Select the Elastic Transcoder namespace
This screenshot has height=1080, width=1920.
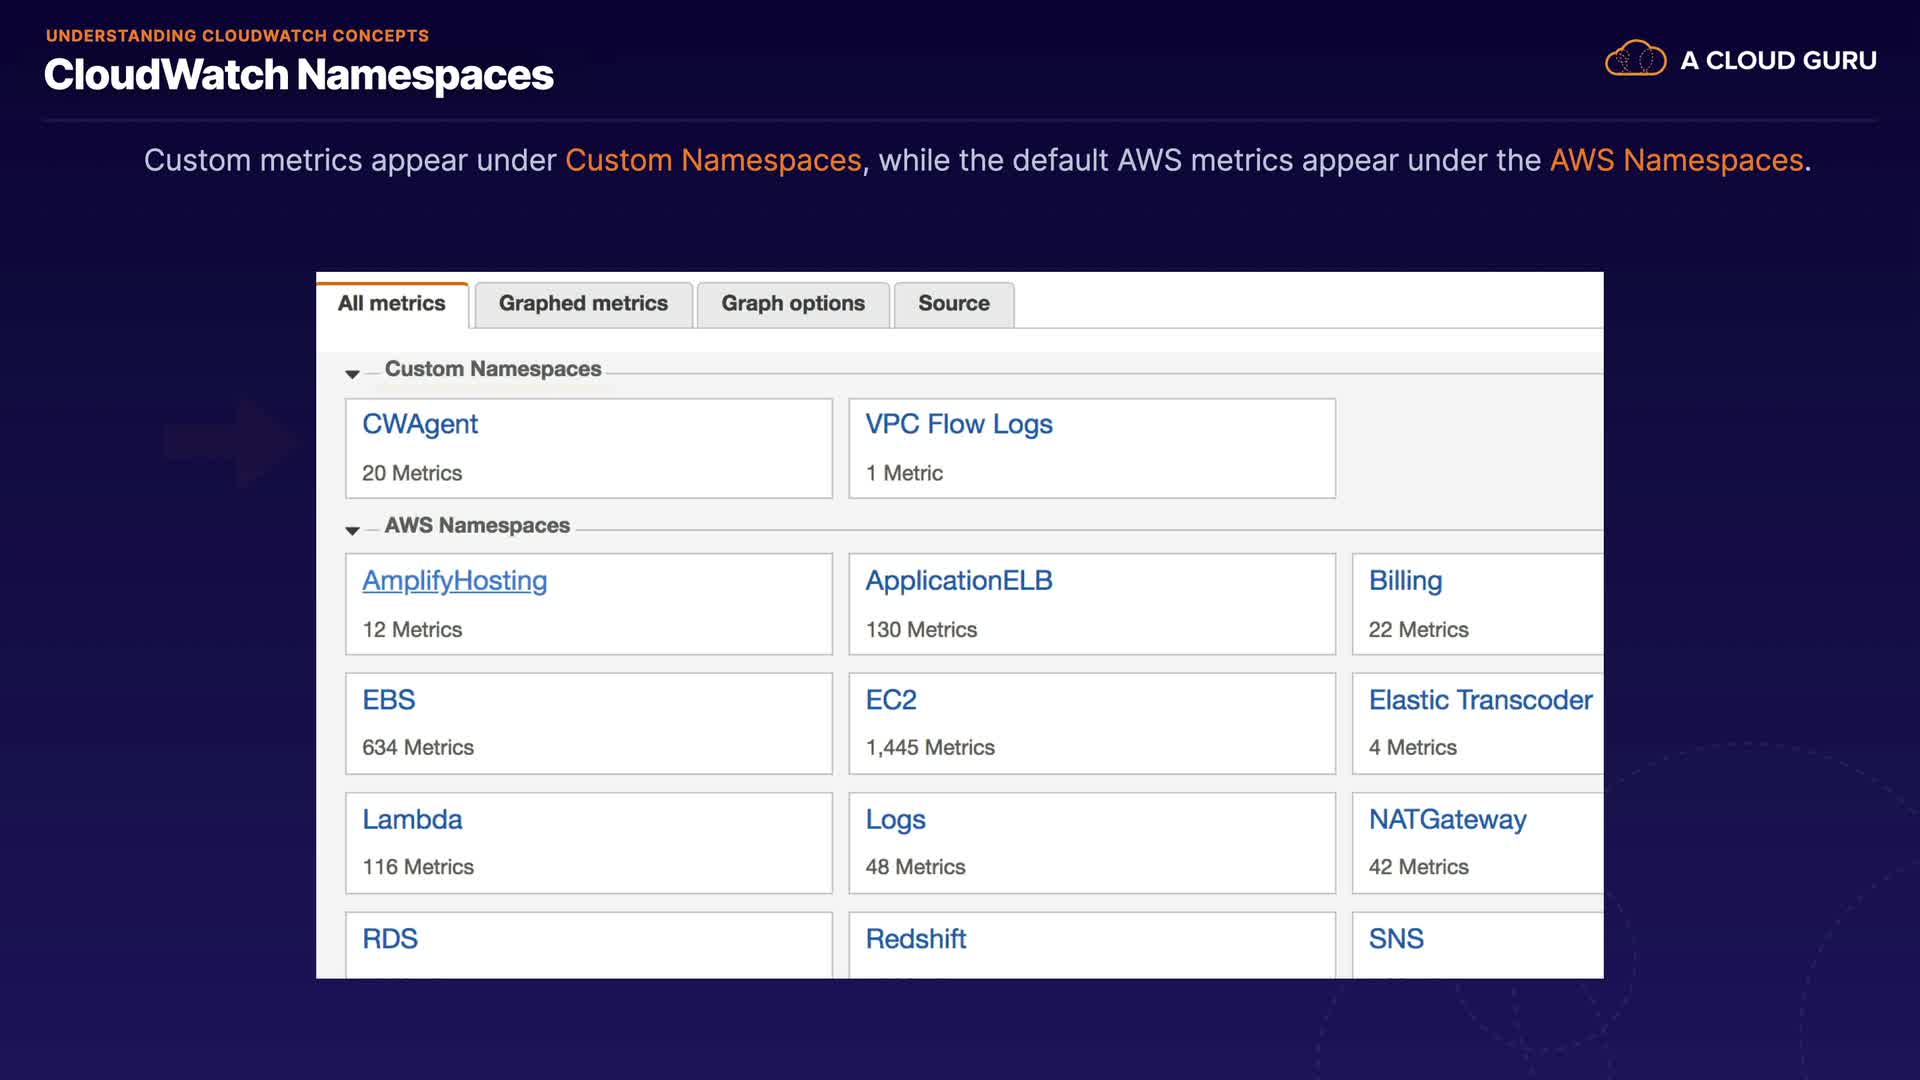coord(1479,700)
